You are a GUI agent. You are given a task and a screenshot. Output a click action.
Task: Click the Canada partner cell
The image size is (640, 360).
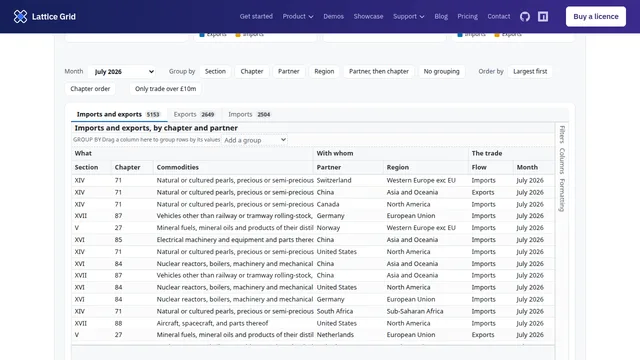(x=348, y=204)
